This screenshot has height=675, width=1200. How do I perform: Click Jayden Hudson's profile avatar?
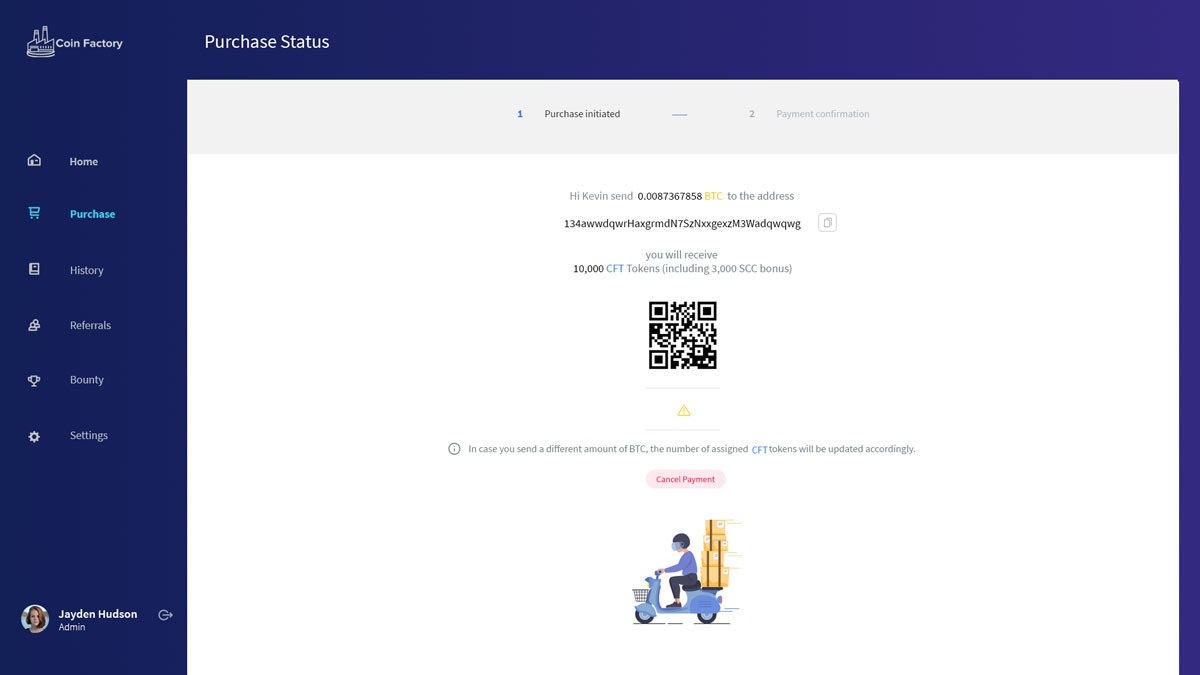[34, 619]
